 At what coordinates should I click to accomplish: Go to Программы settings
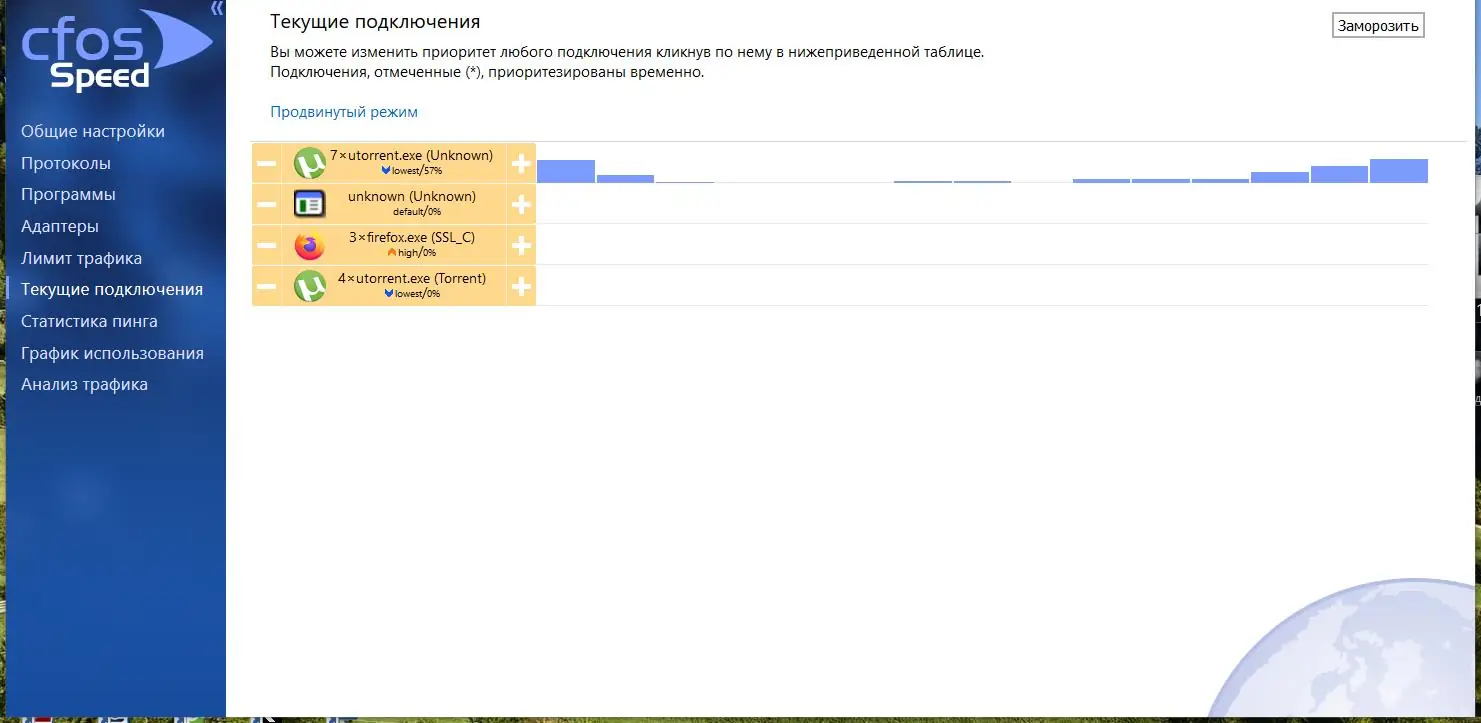tap(68, 195)
